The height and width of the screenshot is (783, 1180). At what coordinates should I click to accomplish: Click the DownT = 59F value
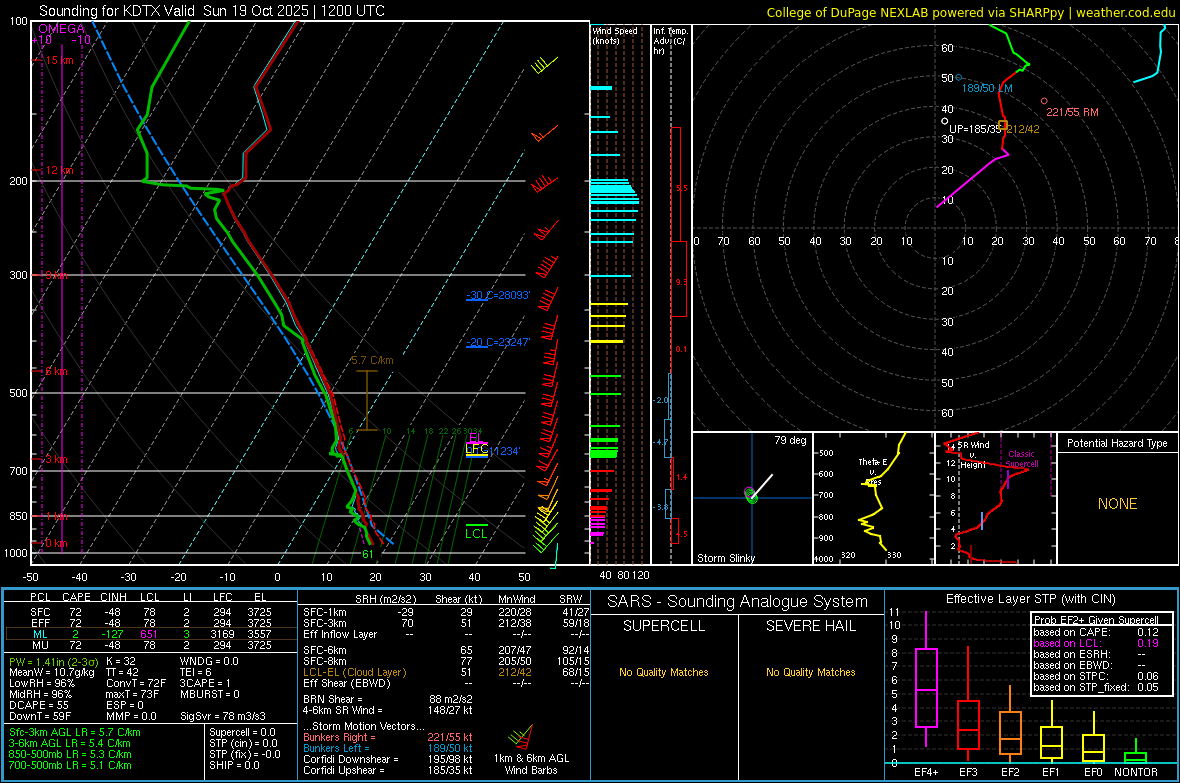pos(40,716)
